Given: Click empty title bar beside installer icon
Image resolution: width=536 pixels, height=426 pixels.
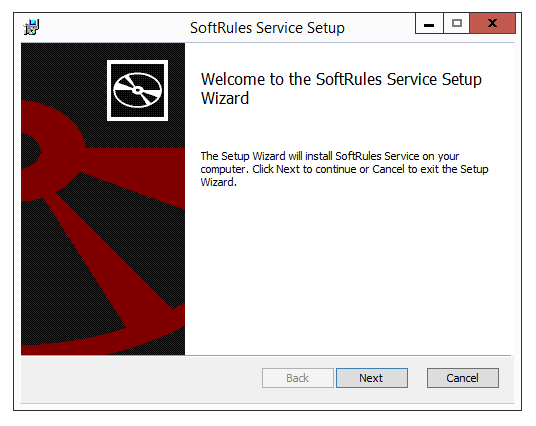Looking at the screenshot, I should pos(113,27).
